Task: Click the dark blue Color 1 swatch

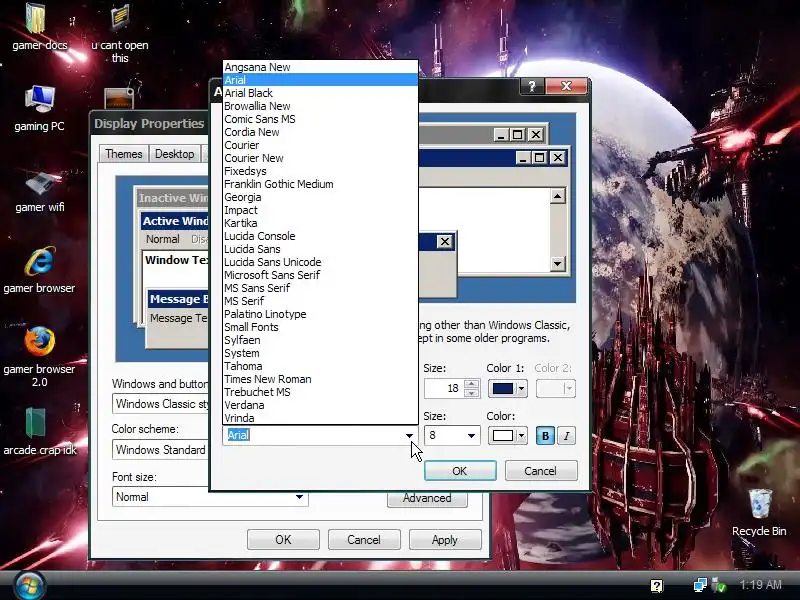Action: click(x=503, y=389)
